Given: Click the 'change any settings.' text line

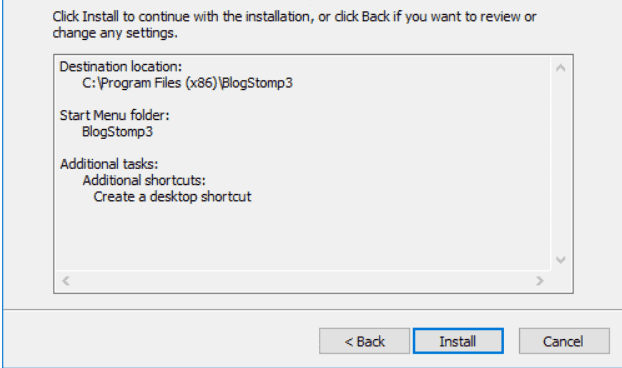Looking at the screenshot, I should (115, 33).
